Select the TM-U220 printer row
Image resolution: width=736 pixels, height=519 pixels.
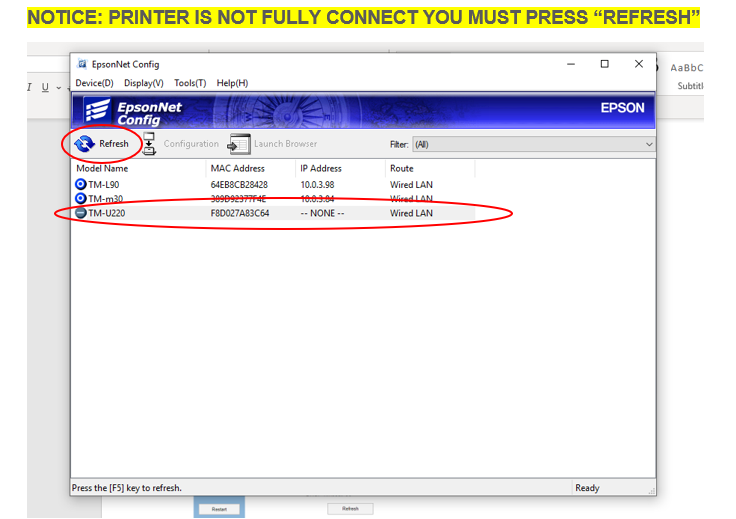point(275,213)
